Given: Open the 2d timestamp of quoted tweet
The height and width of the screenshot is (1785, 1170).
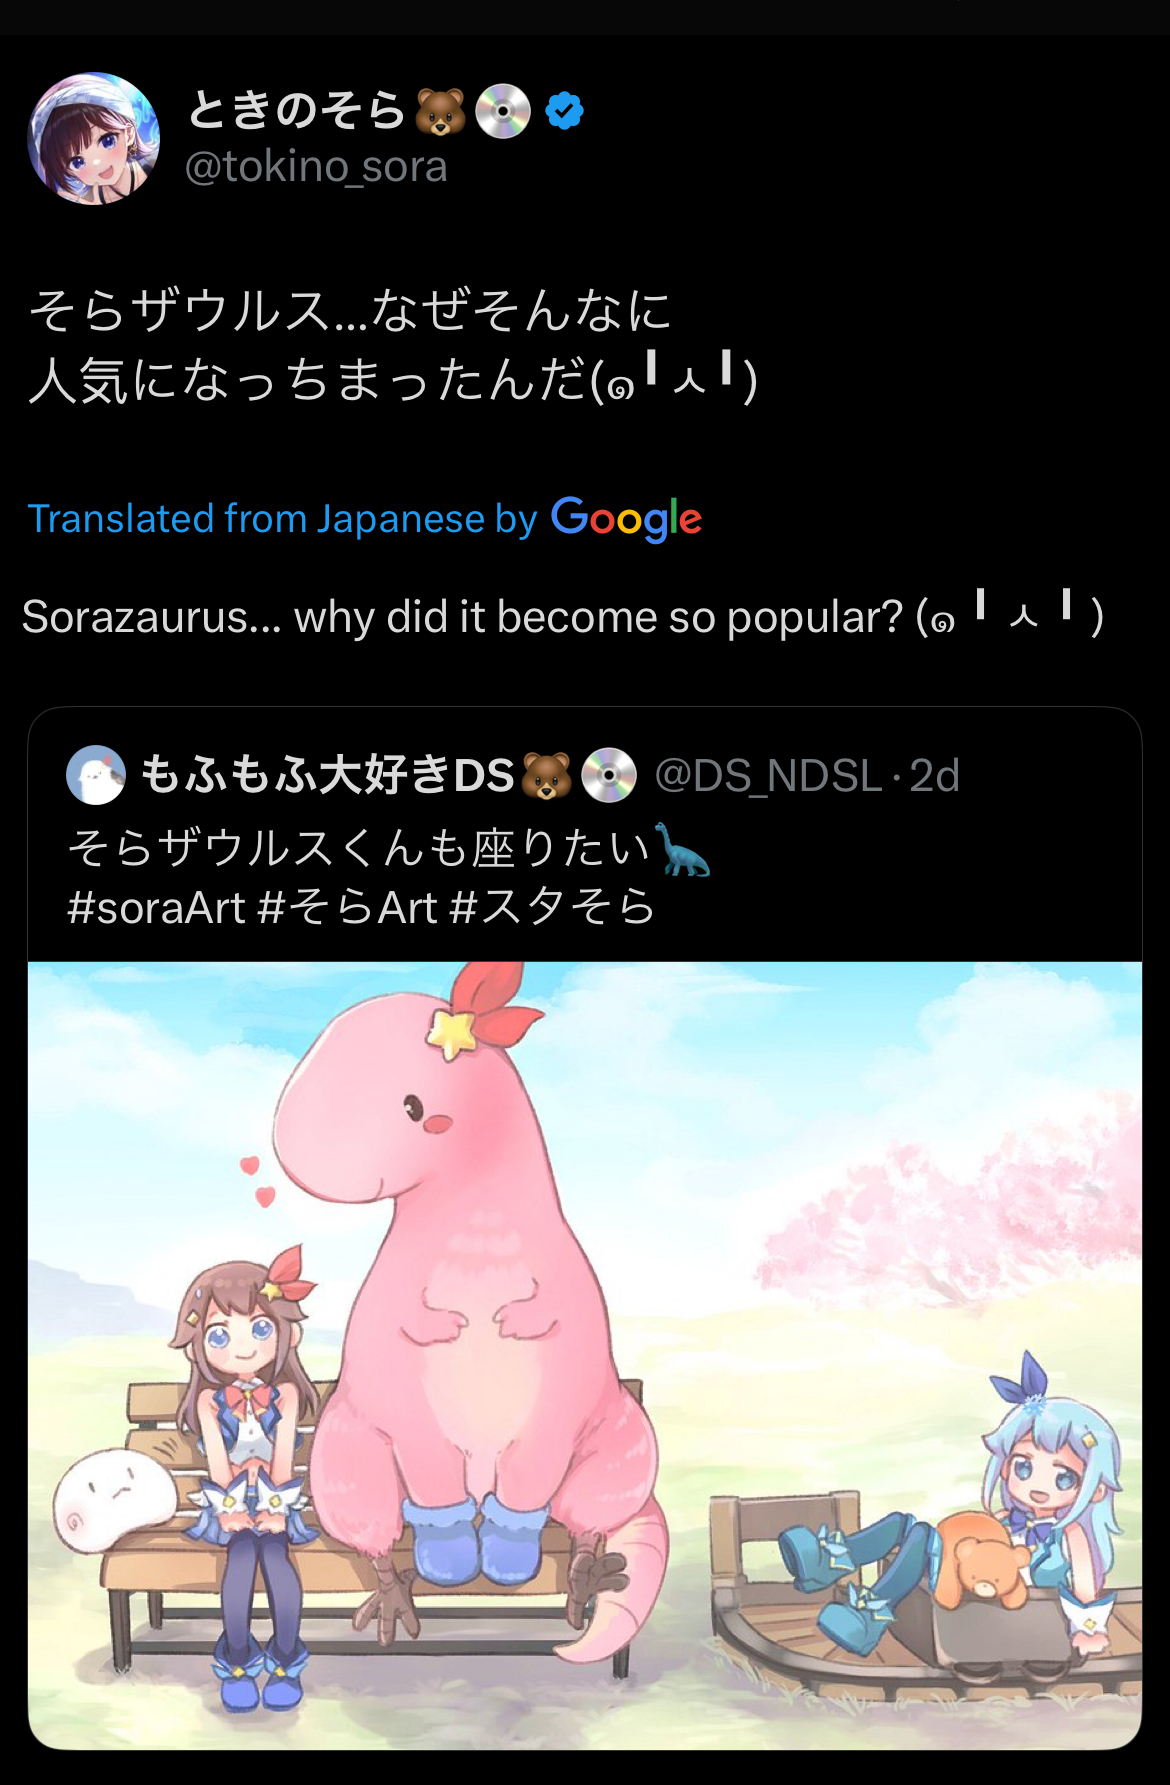Looking at the screenshot, I should tap(935, 776).
